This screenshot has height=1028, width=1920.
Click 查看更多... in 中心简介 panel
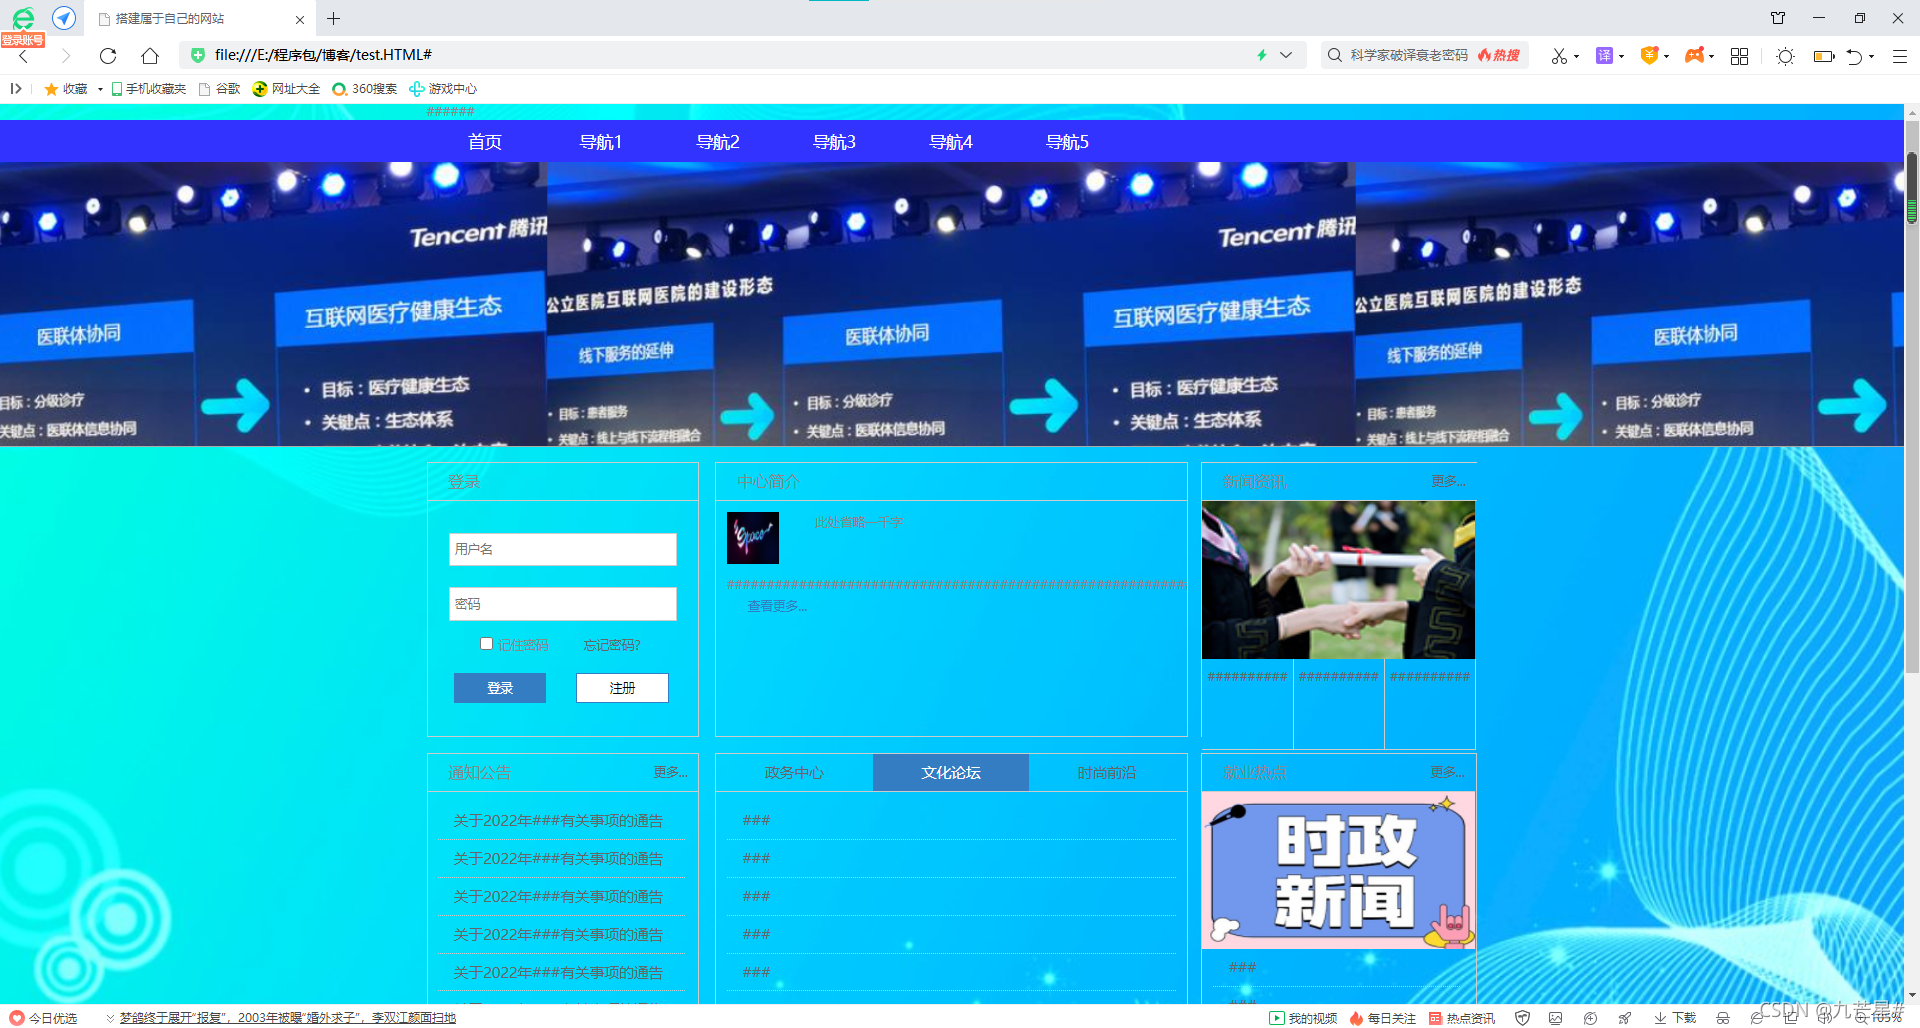coord(777,606)
